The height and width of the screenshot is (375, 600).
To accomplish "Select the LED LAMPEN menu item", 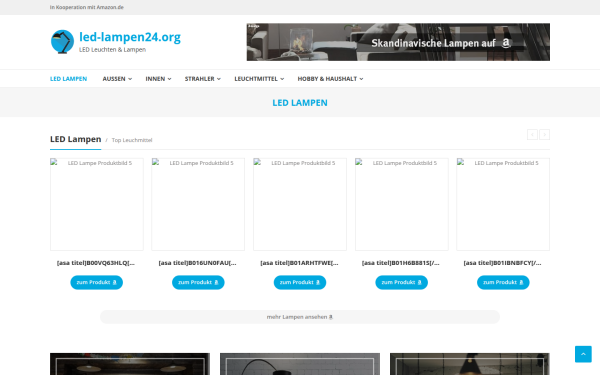I will pyautogui.click(x=68, y=79).
